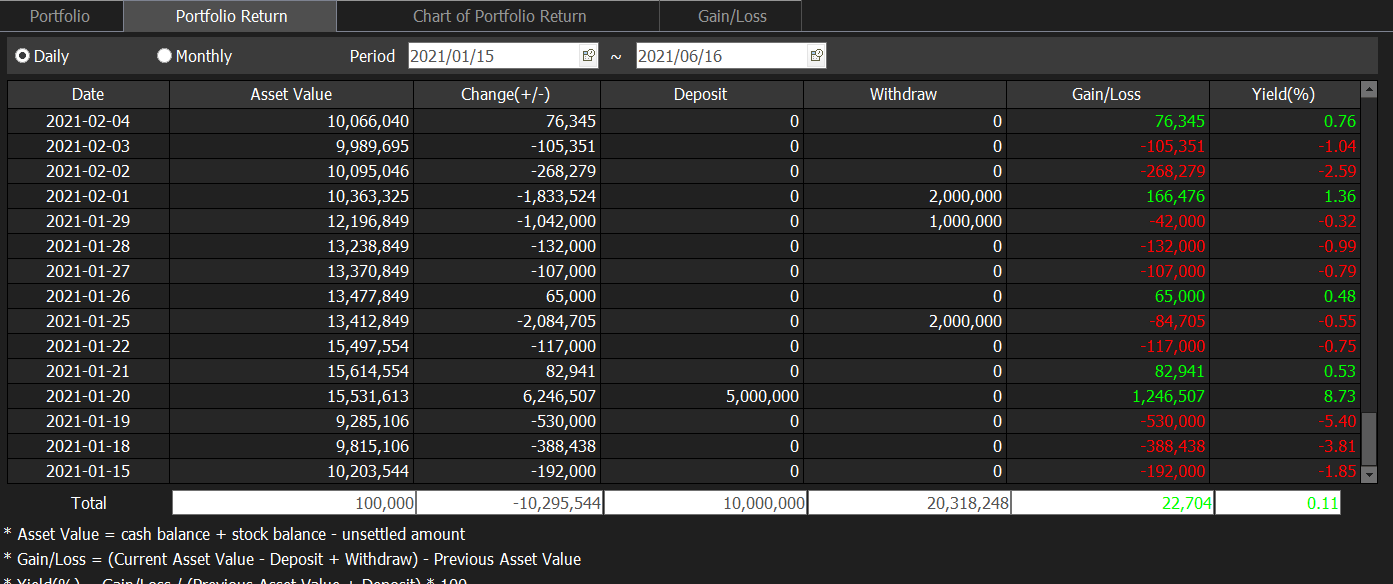Screen dimensions: 1393x584
Task: Open the Chart of Portfolio Return tab
Action: (499, 16)
